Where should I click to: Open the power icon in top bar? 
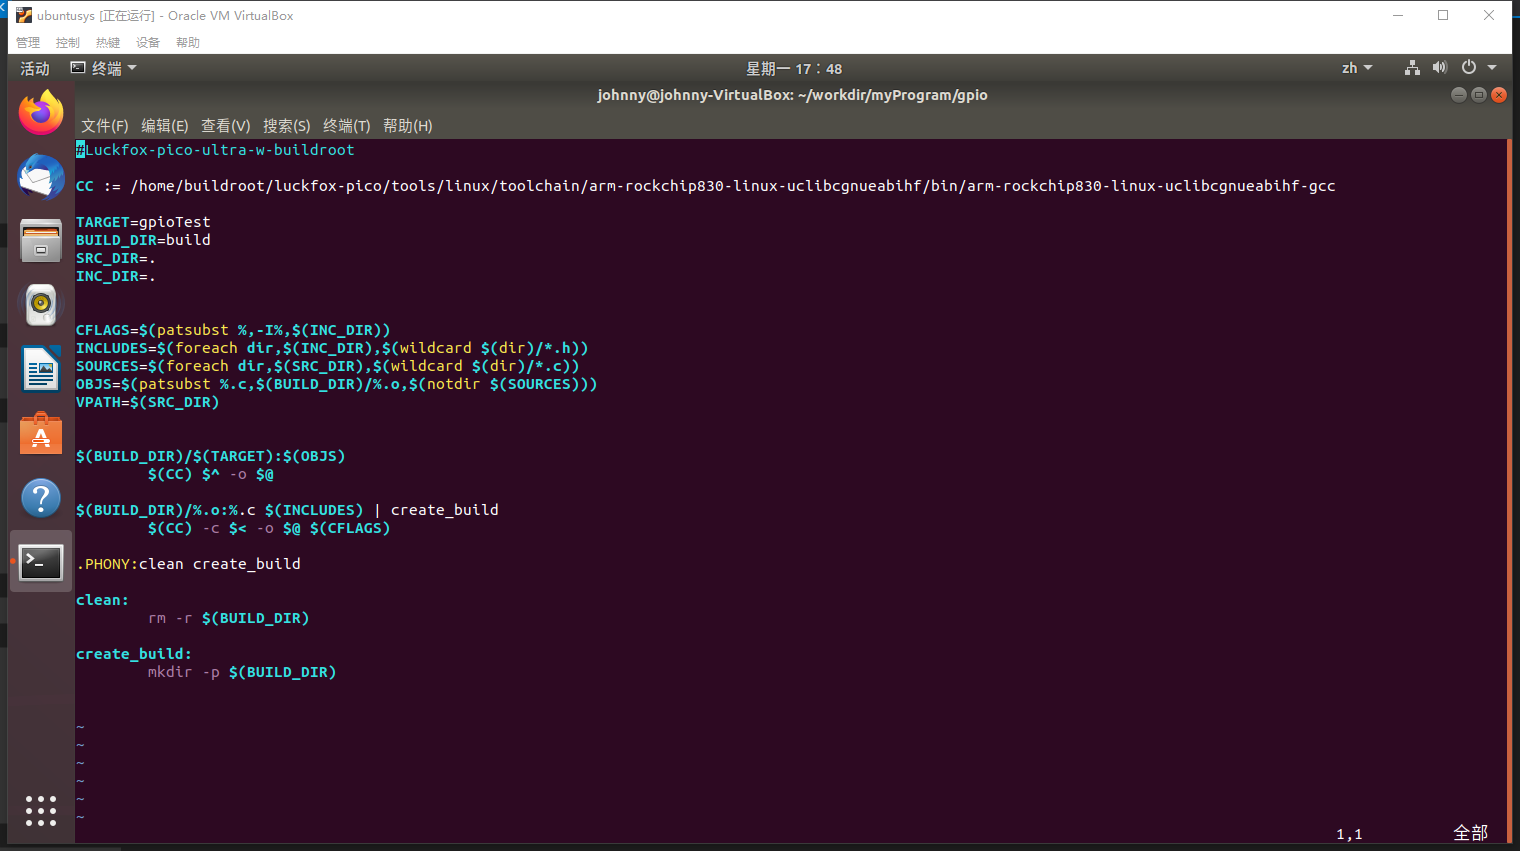[x=1469, y=68]
